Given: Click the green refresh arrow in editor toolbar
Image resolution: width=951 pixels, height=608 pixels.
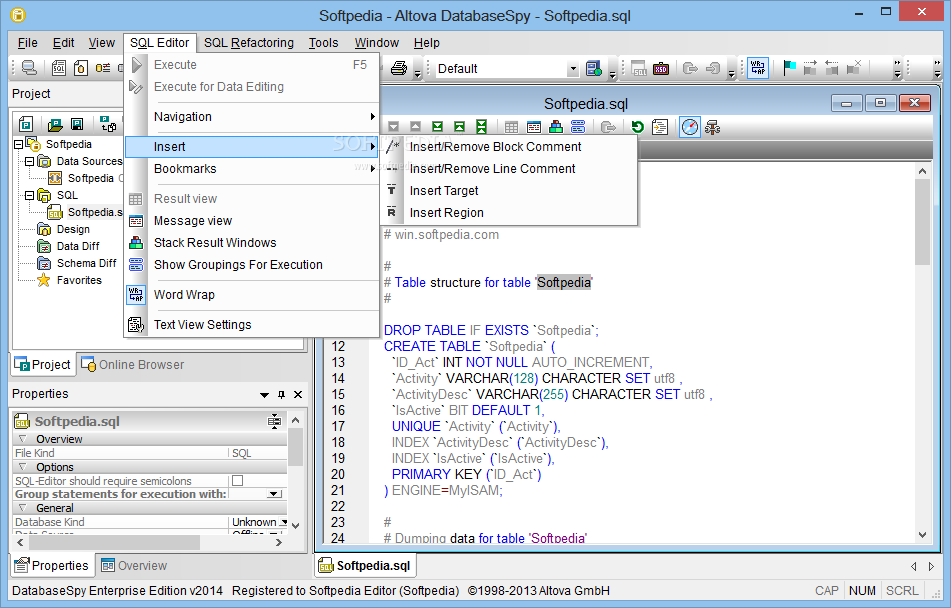Looking at the screenshot, I should point(637,127).
